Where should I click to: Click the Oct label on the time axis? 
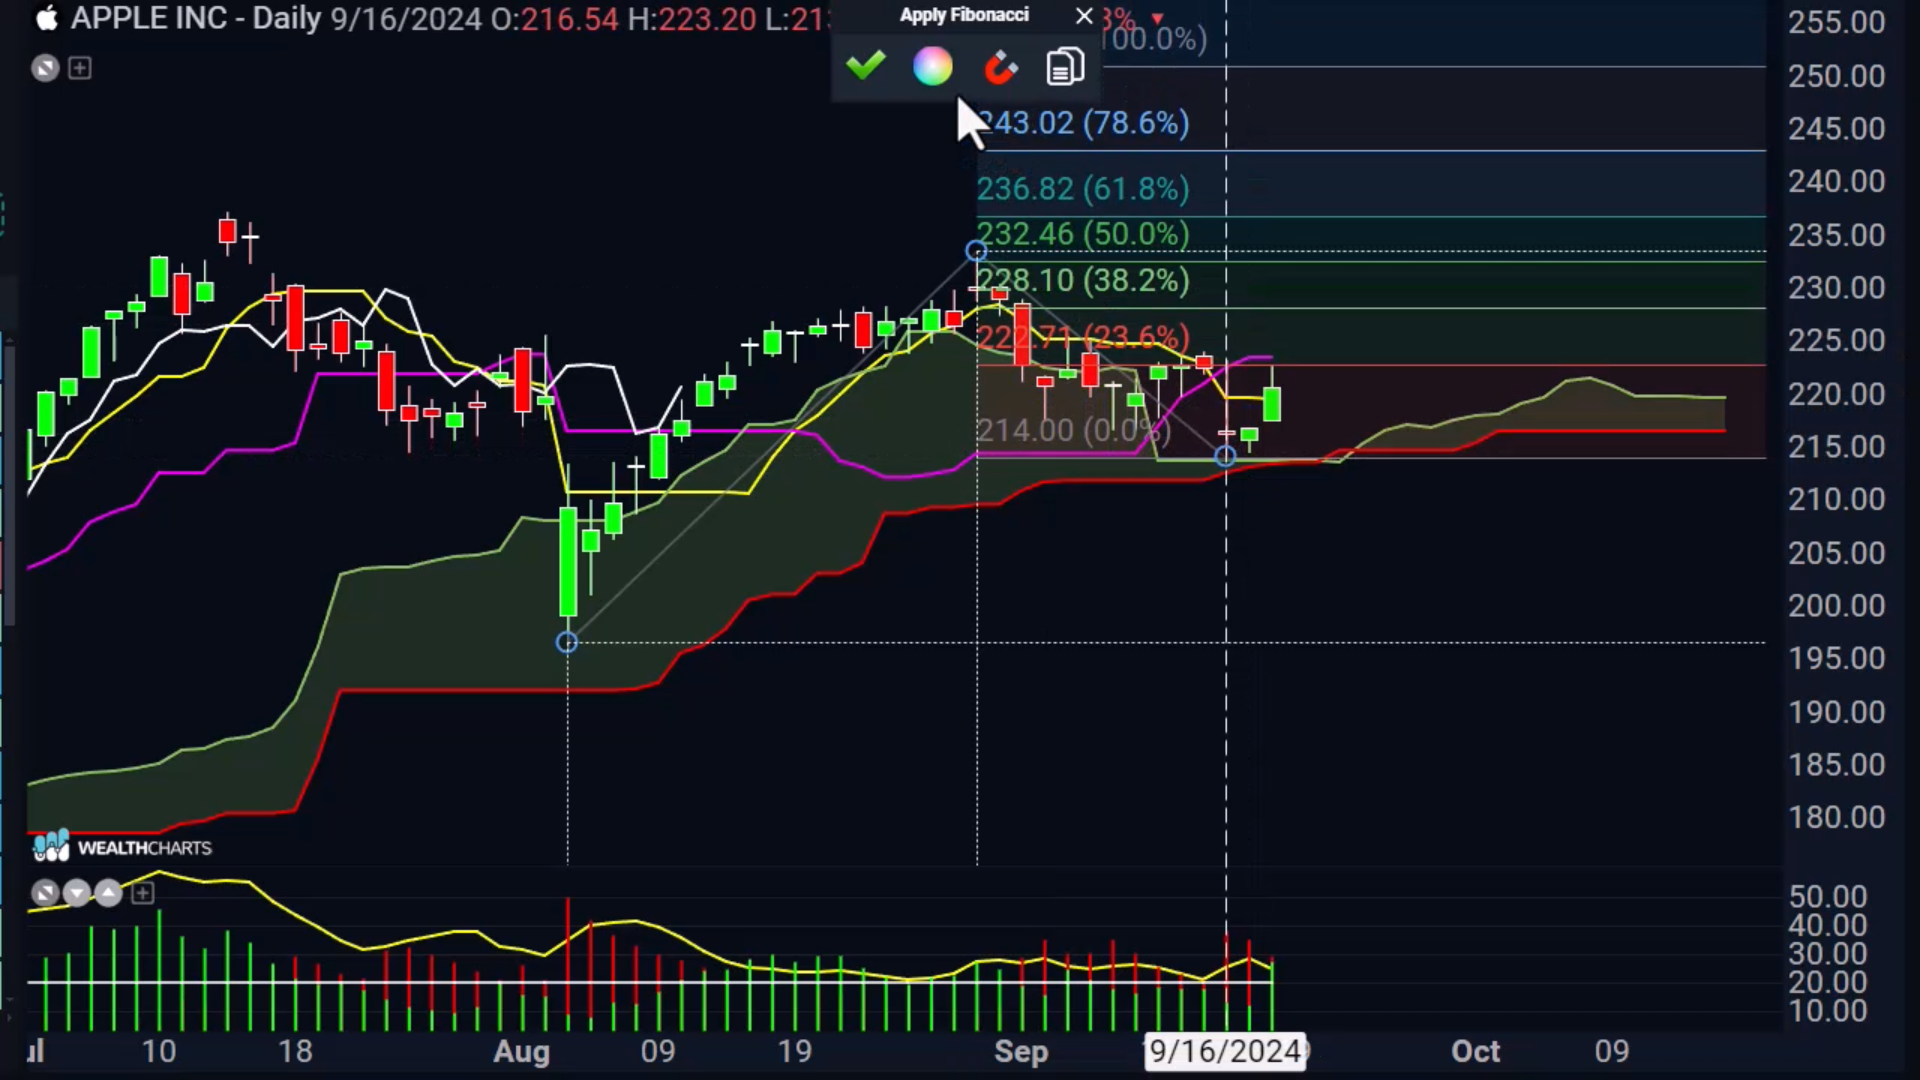(1475, 1052)
